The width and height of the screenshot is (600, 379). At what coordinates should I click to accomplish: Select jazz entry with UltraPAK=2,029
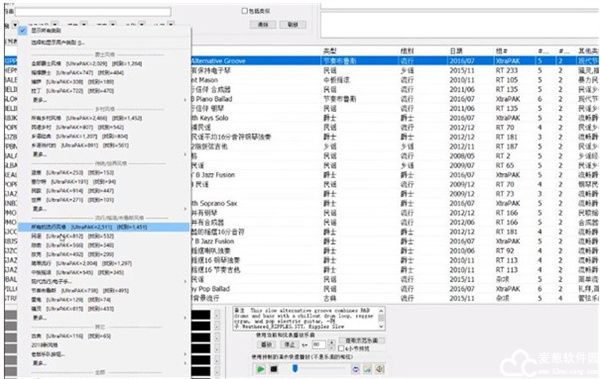[x=104, y=64]
